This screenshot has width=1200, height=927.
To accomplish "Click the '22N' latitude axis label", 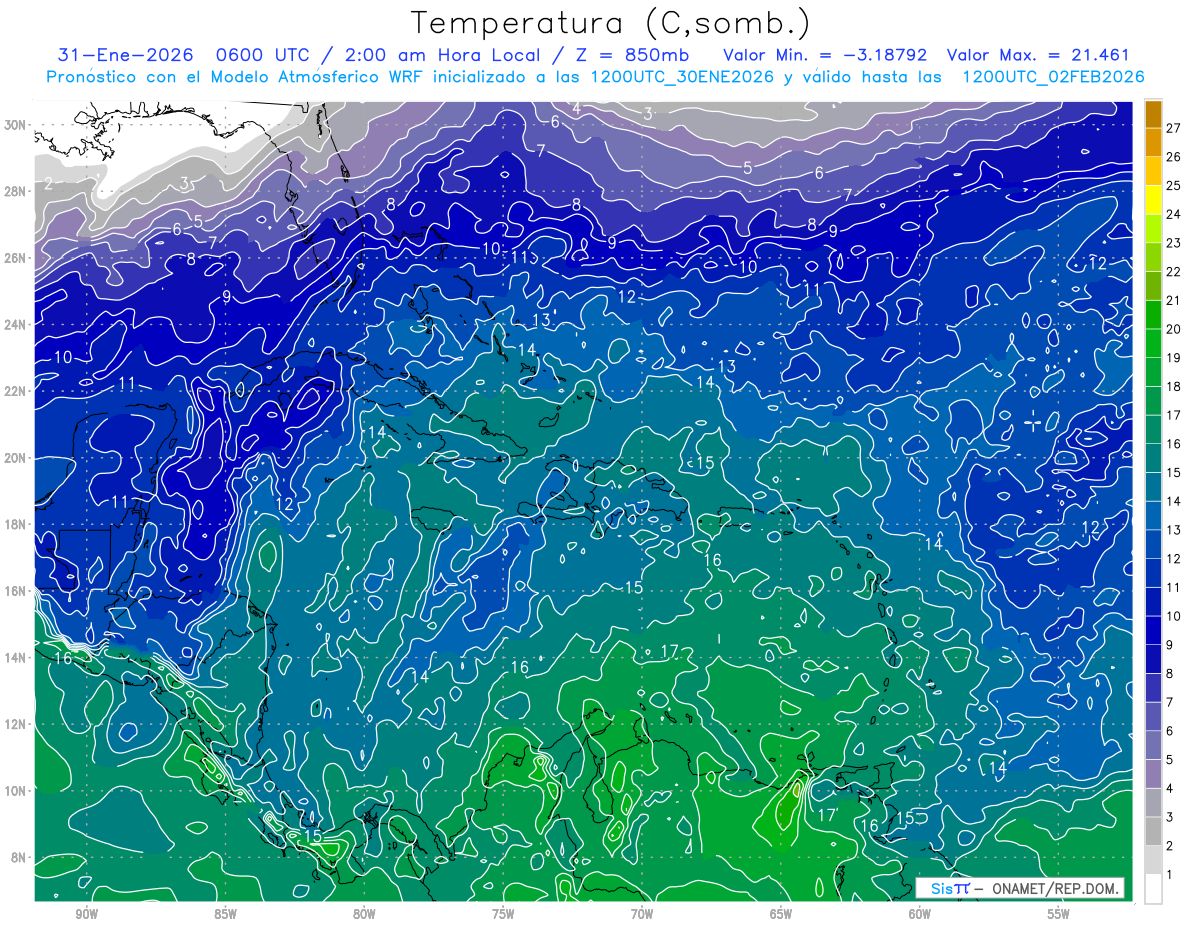I will [17, 391].
